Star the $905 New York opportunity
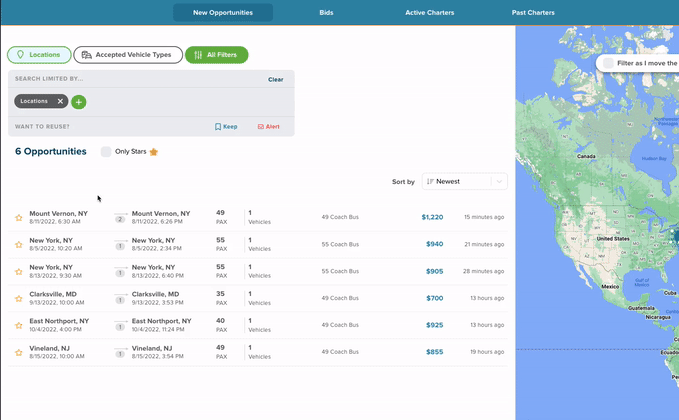The height and width of the screenshot is (420, 679). pos(19,271)
